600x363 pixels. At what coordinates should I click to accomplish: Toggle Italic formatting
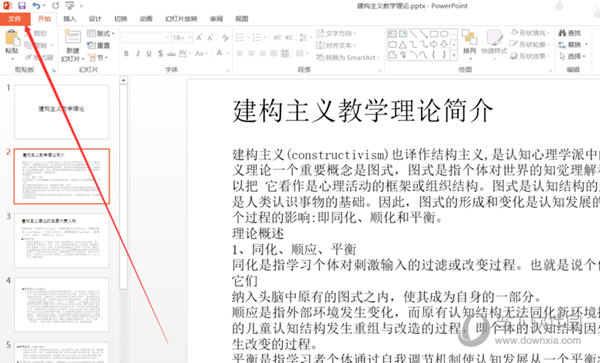(x=138, y=54)
